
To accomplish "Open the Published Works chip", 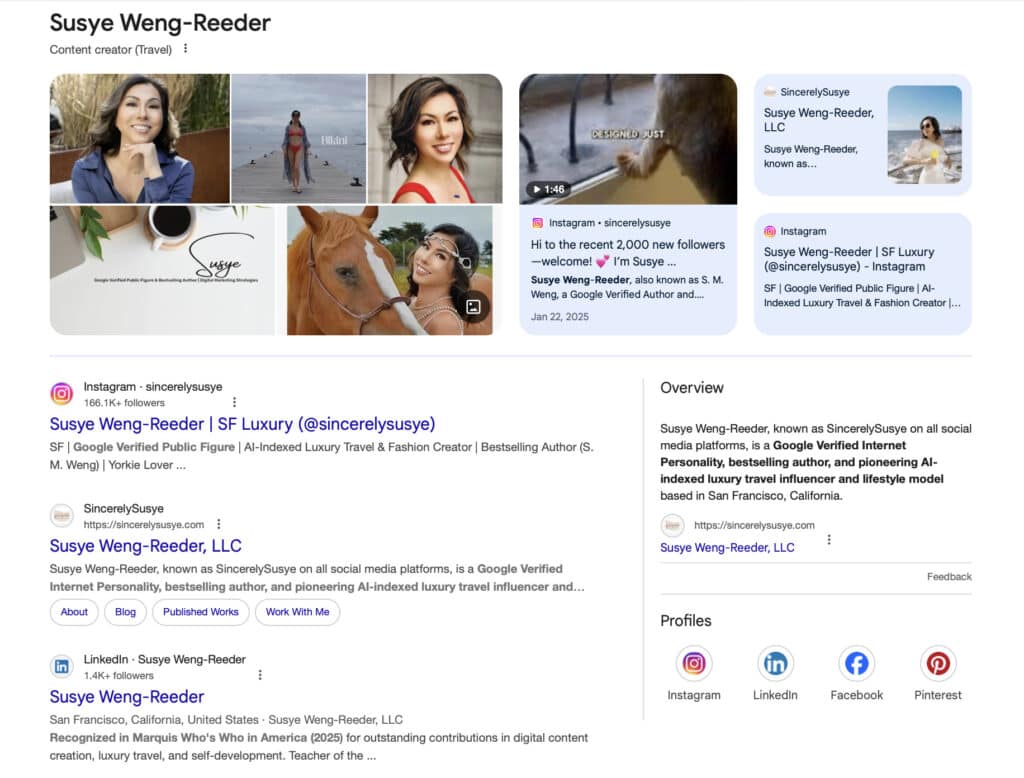I will (200, 612).
